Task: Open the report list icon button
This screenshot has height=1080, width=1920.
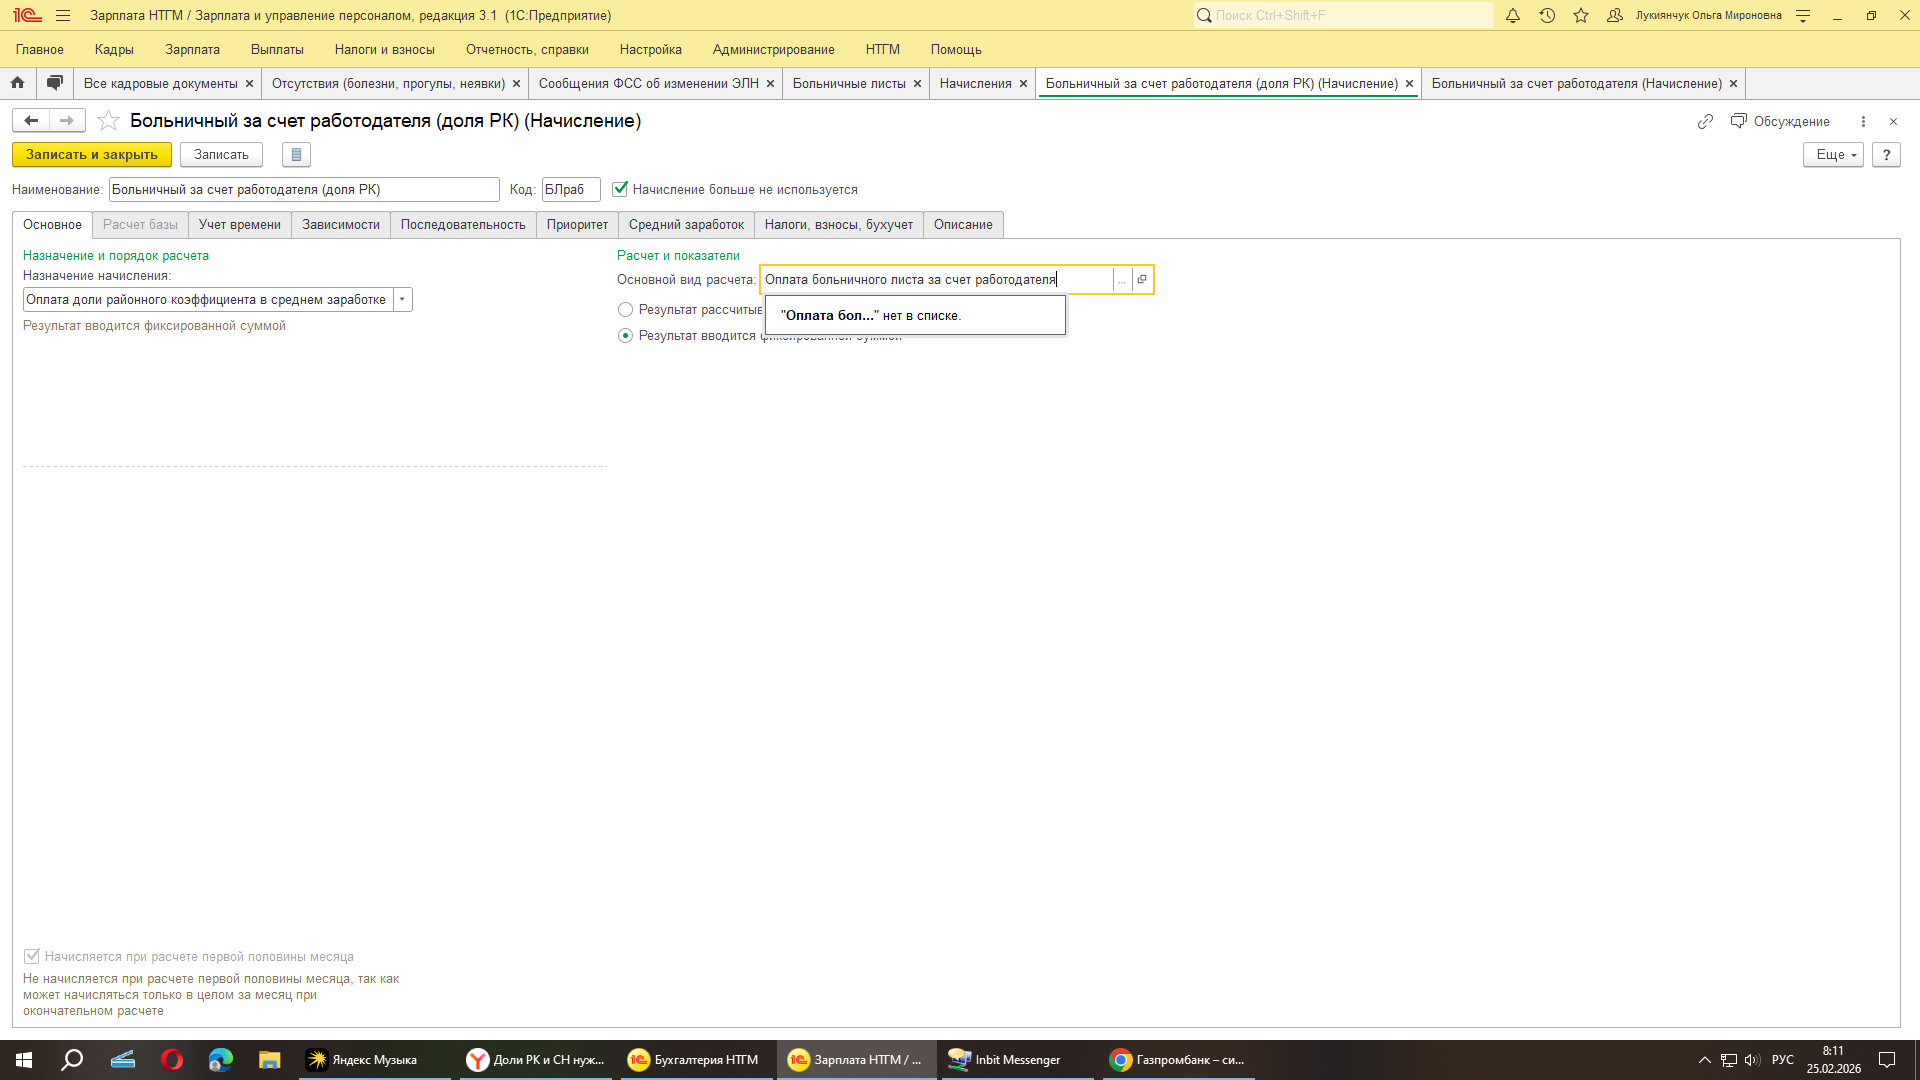Action: [296, 155]
